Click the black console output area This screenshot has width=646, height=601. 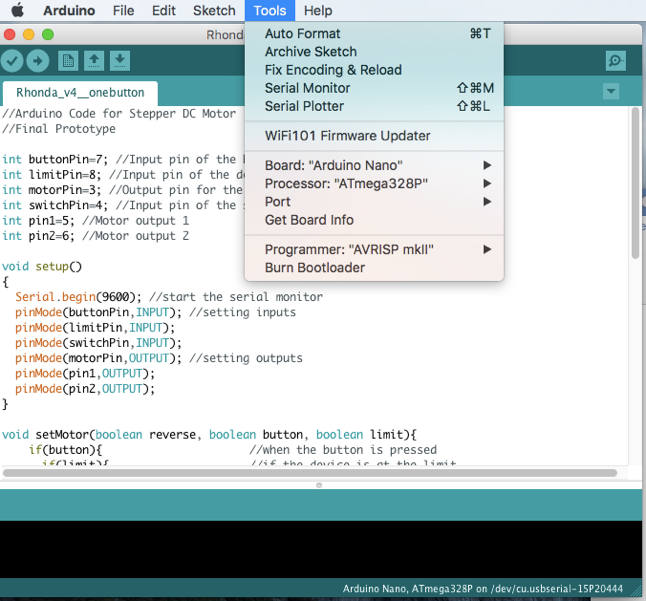[x=321, y=549]
